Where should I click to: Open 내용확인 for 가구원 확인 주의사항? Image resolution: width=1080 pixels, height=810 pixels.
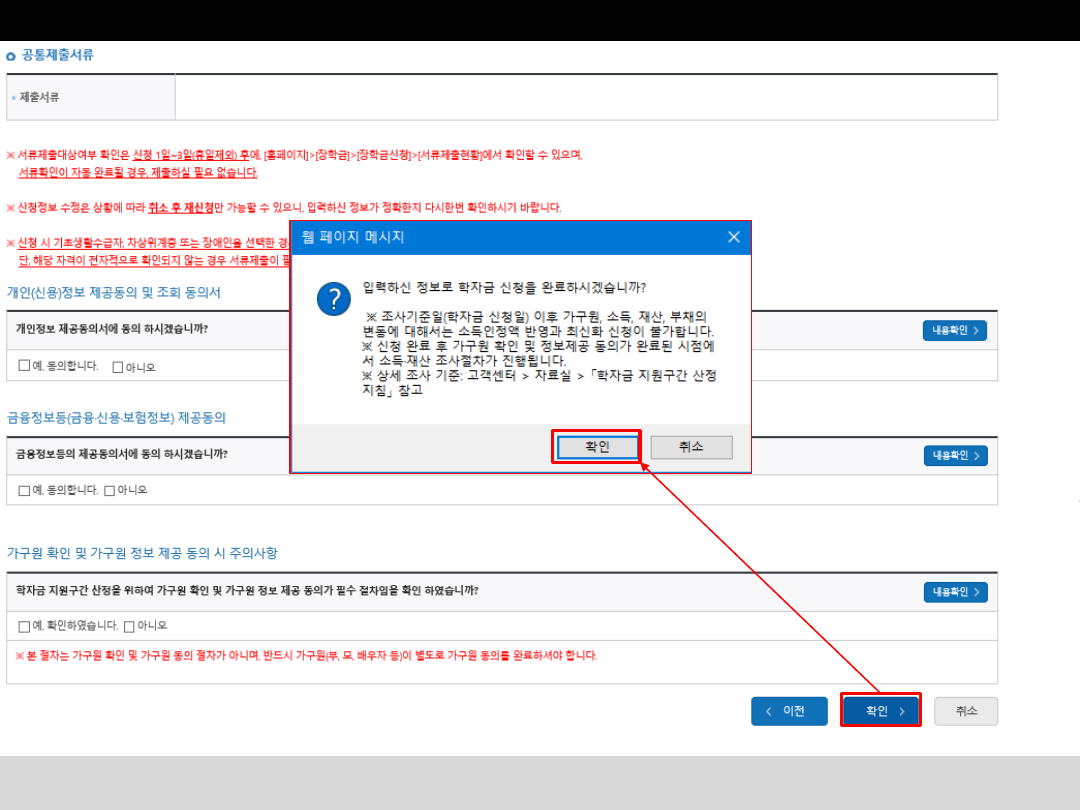click(954, 592)
